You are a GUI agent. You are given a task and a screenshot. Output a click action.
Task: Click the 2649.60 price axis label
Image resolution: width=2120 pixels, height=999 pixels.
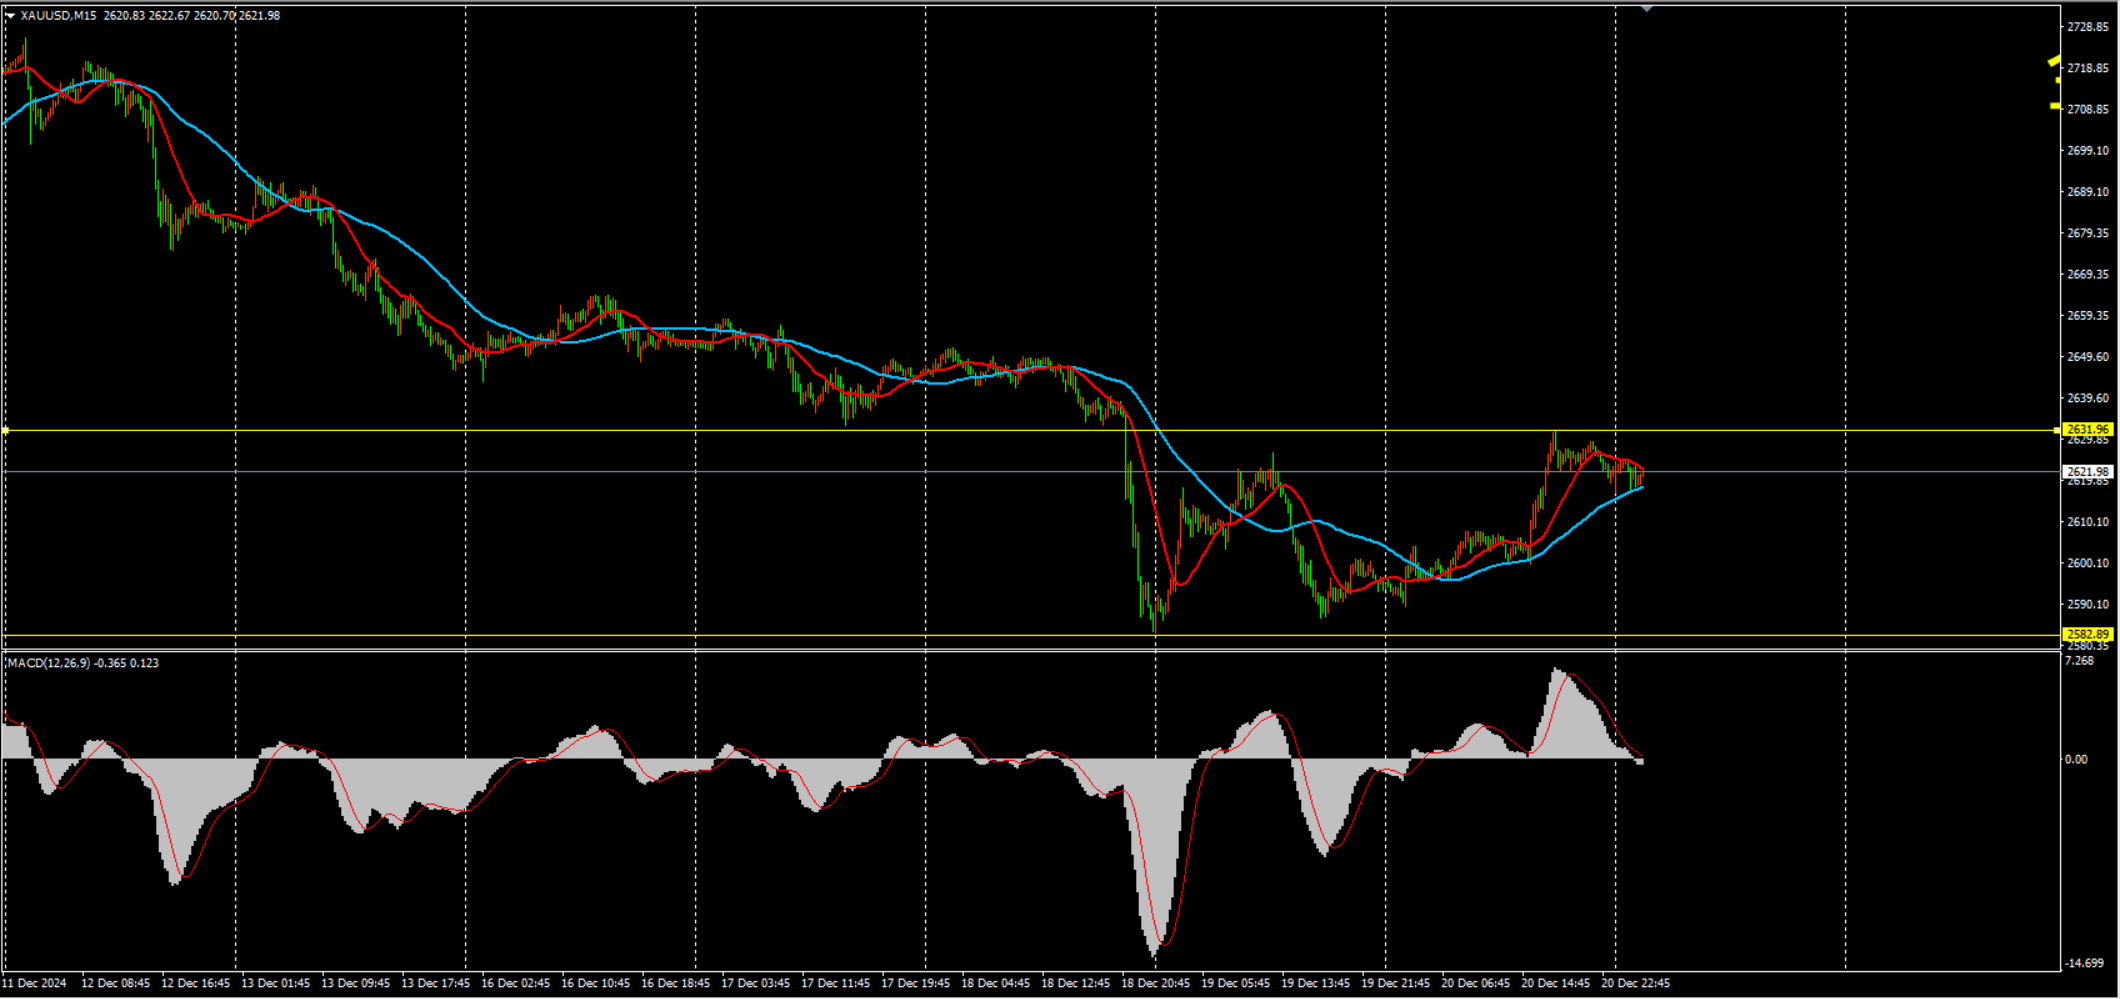2088,357
